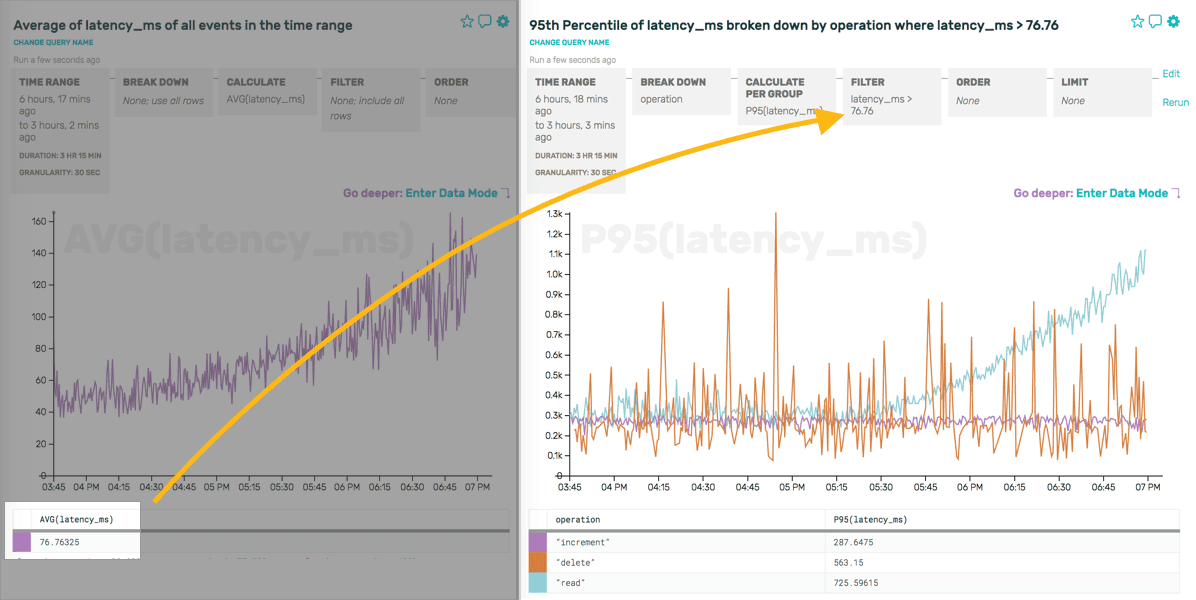Open the CALCULATE PER GROUP P95 clause
The height and width of the screenshot is (600, 1196).
click(782, 95)
